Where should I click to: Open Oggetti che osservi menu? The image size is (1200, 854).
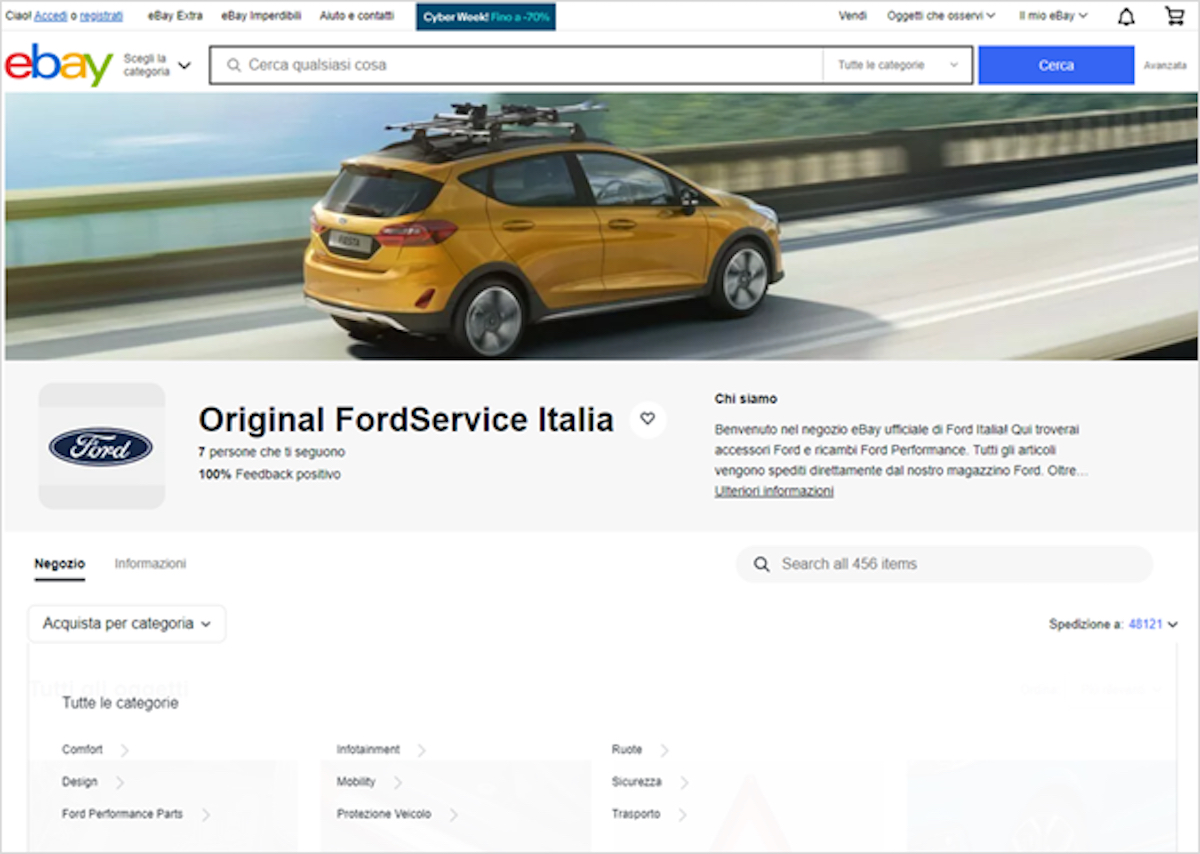941,16
